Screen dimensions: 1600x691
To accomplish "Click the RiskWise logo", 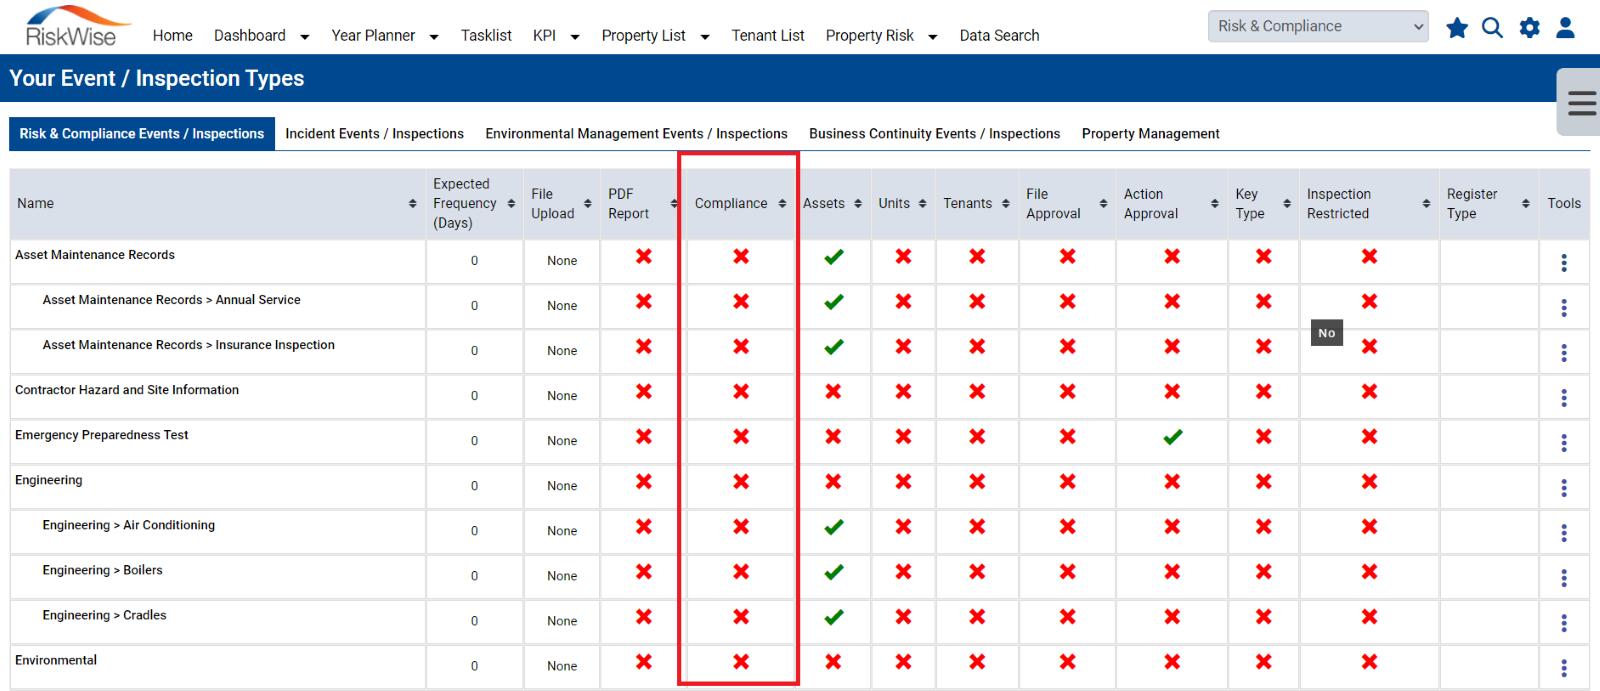I will [76, 27].
